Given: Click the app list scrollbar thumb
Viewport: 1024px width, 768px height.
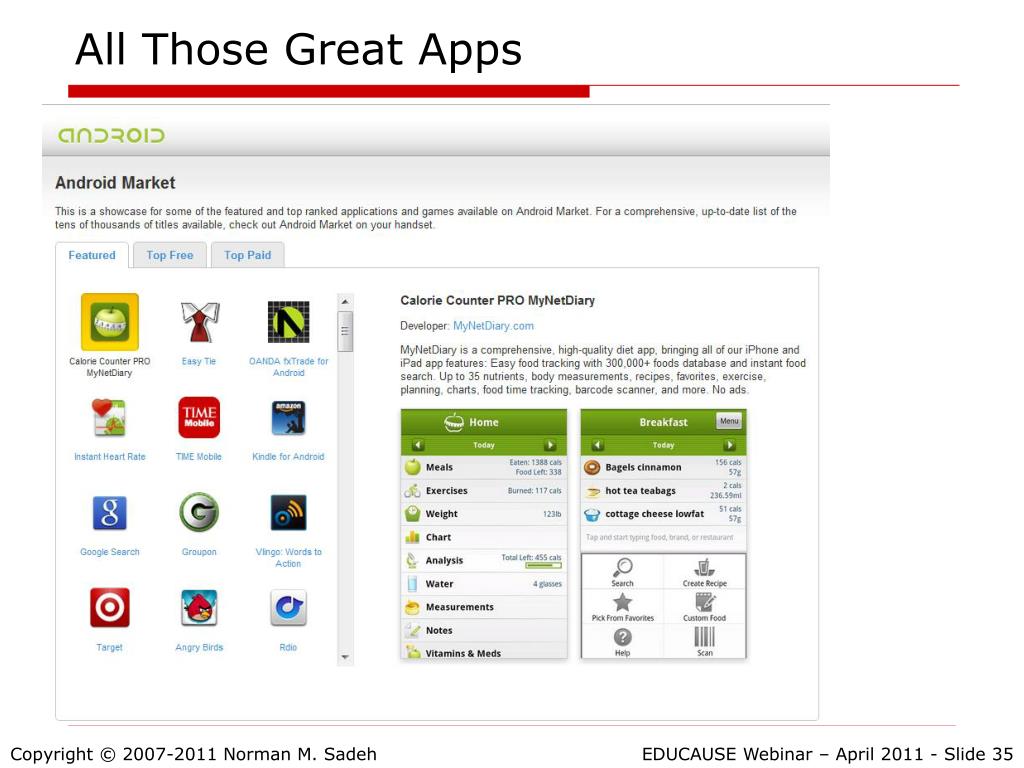Looking at the screenshot, I should [345, 331].
